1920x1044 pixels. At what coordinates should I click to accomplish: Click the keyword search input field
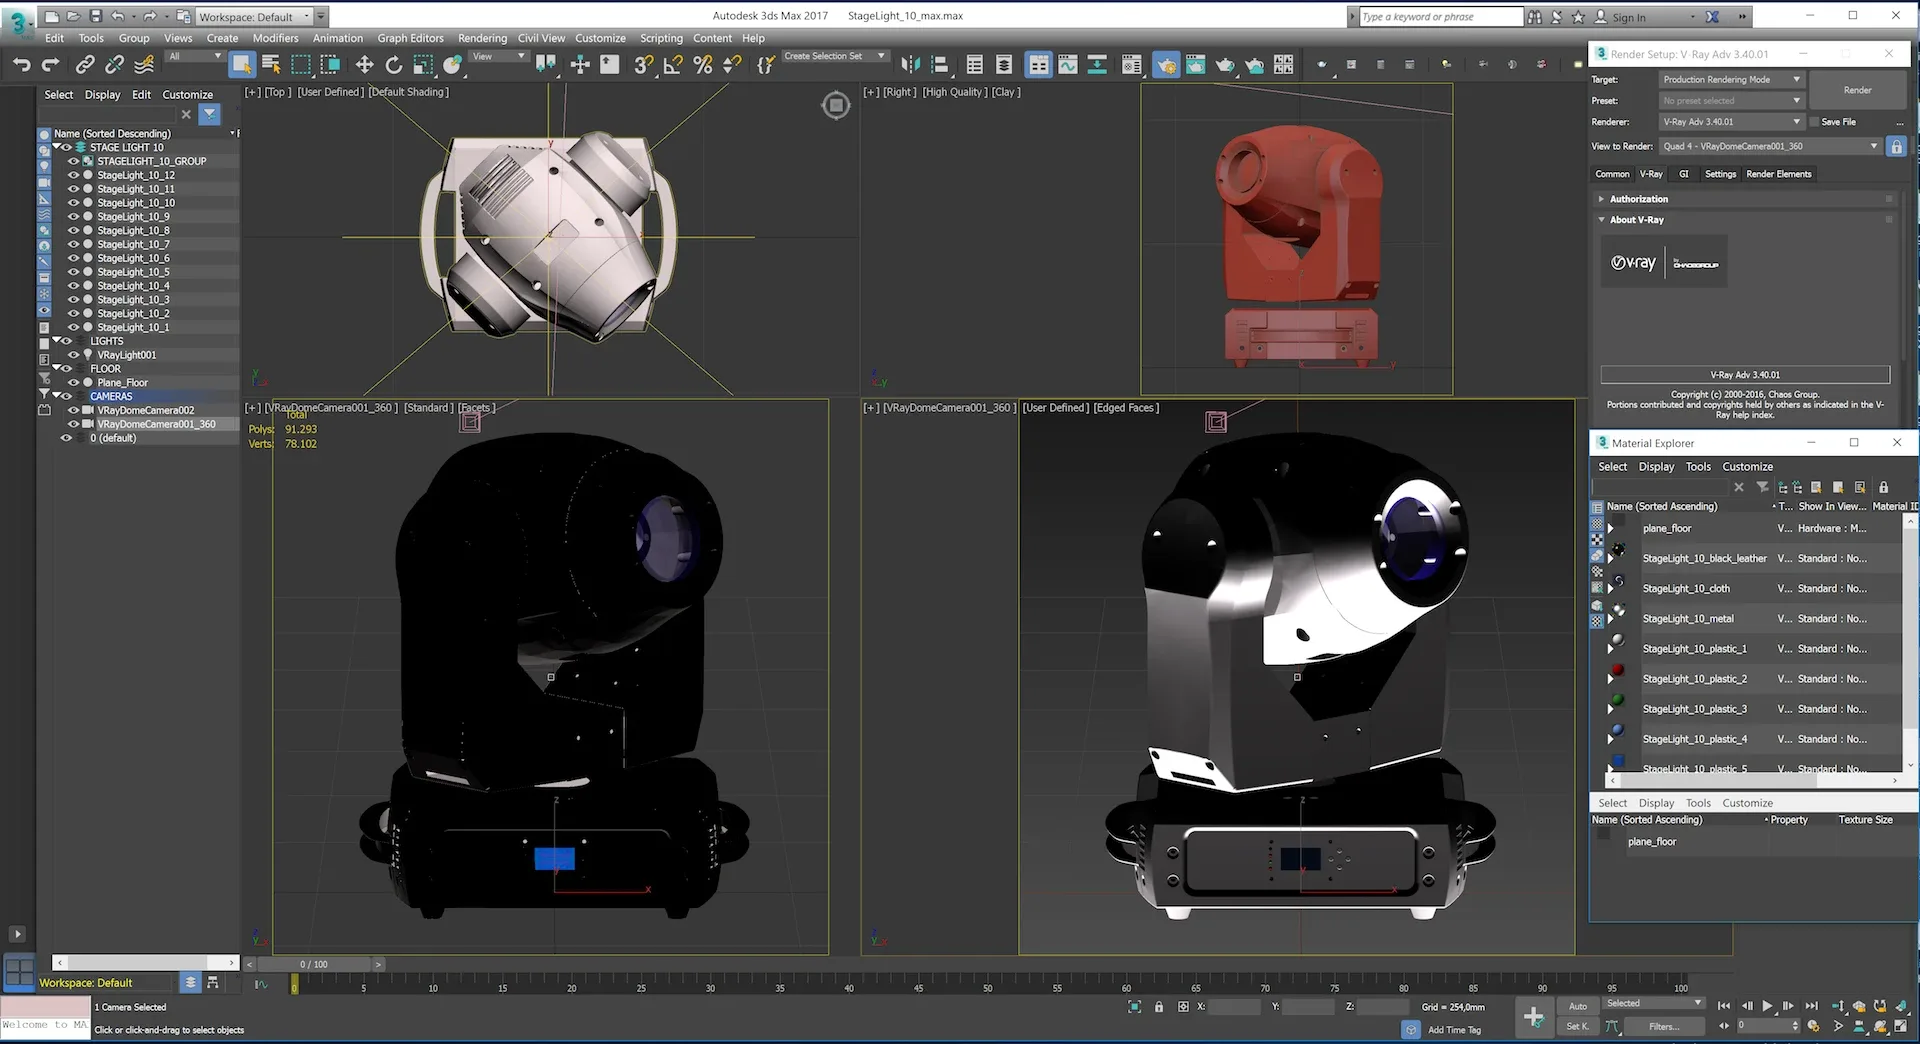[1439, 17]
